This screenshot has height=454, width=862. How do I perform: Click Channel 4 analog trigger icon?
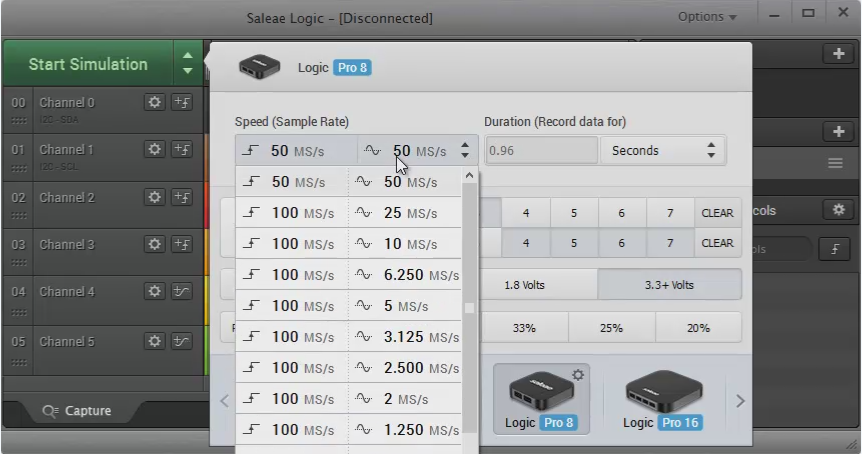tap(182, 292)
